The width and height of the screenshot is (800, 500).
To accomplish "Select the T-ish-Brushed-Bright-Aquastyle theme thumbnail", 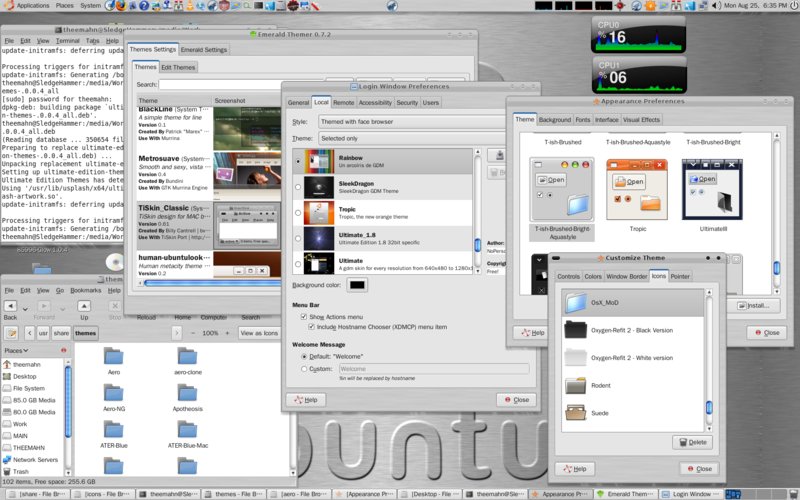I will pyautogui.click(x=562, y=198).
